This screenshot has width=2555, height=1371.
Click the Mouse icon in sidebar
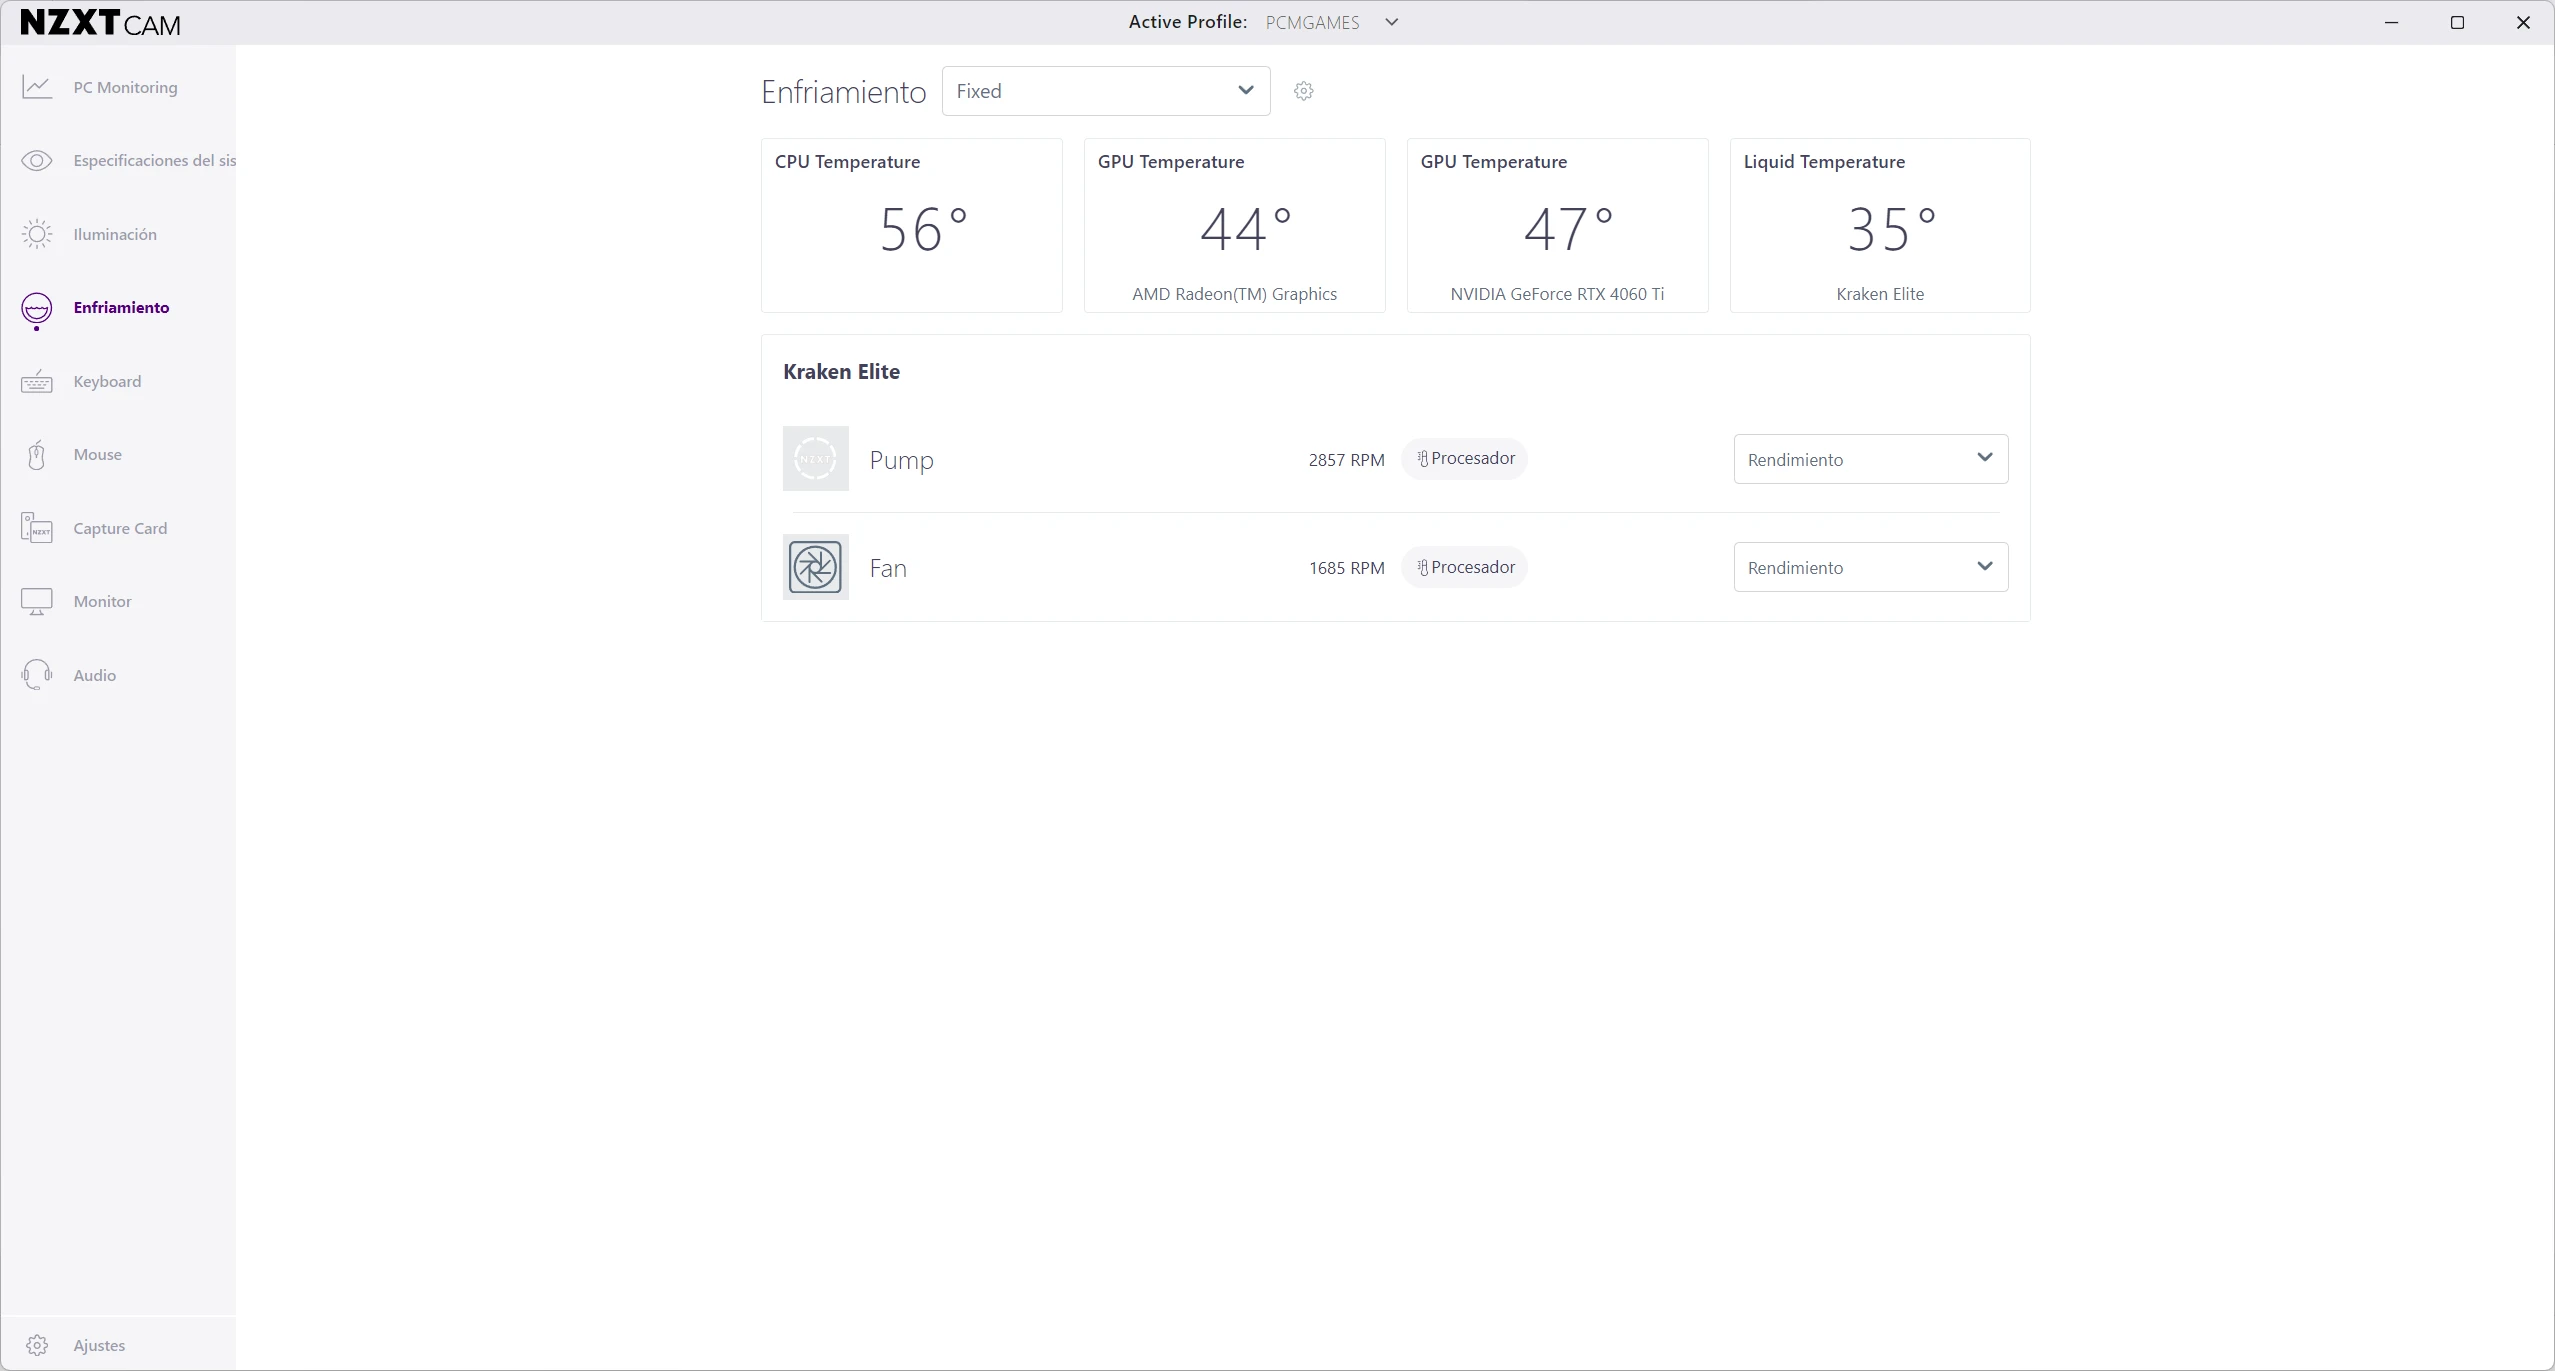[x=37, y=455]
